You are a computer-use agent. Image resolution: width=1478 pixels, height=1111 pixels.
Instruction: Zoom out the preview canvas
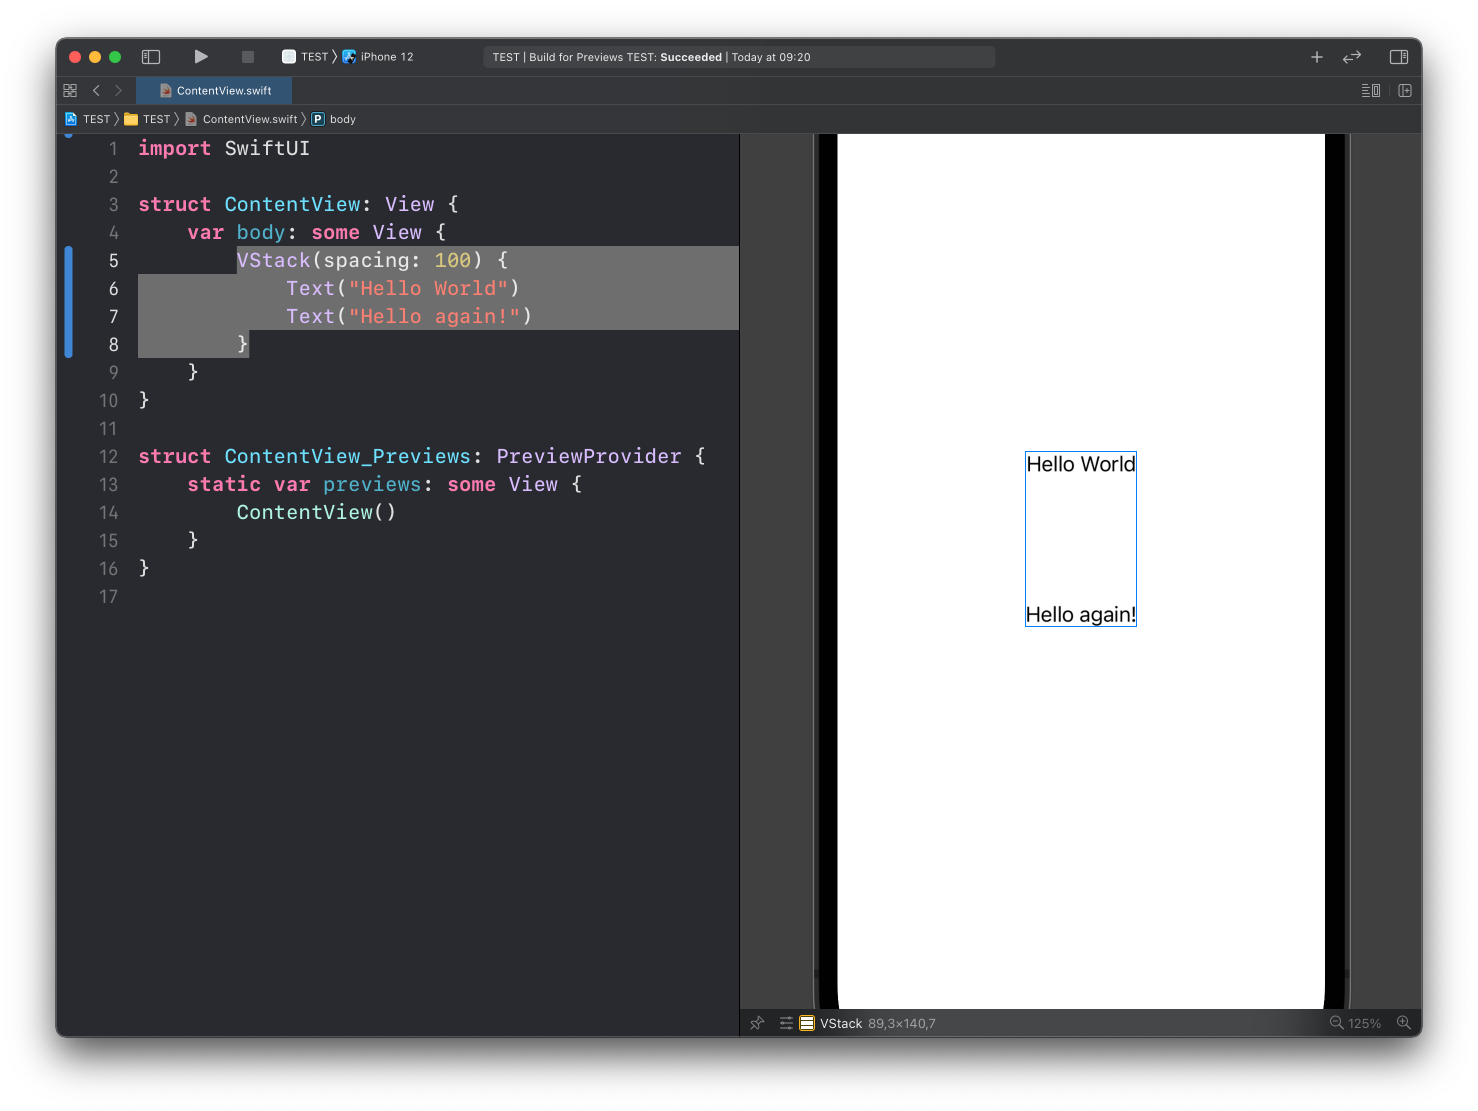tap(1336, 1023)
